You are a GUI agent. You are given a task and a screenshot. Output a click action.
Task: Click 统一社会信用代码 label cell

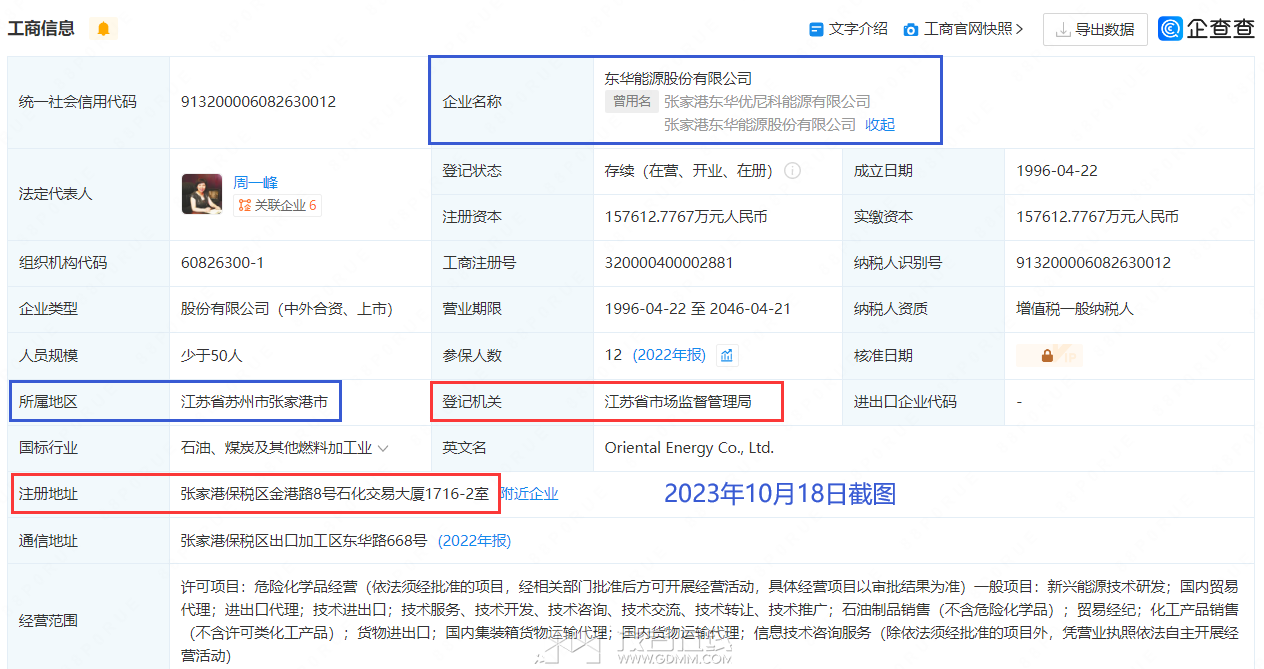(x=89, y=102)
